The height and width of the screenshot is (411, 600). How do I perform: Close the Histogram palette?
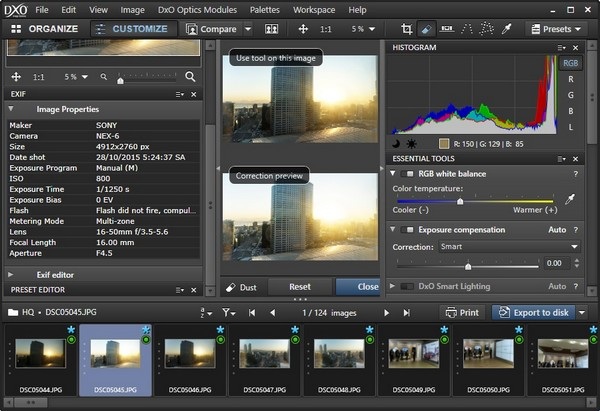pos(576,48)
